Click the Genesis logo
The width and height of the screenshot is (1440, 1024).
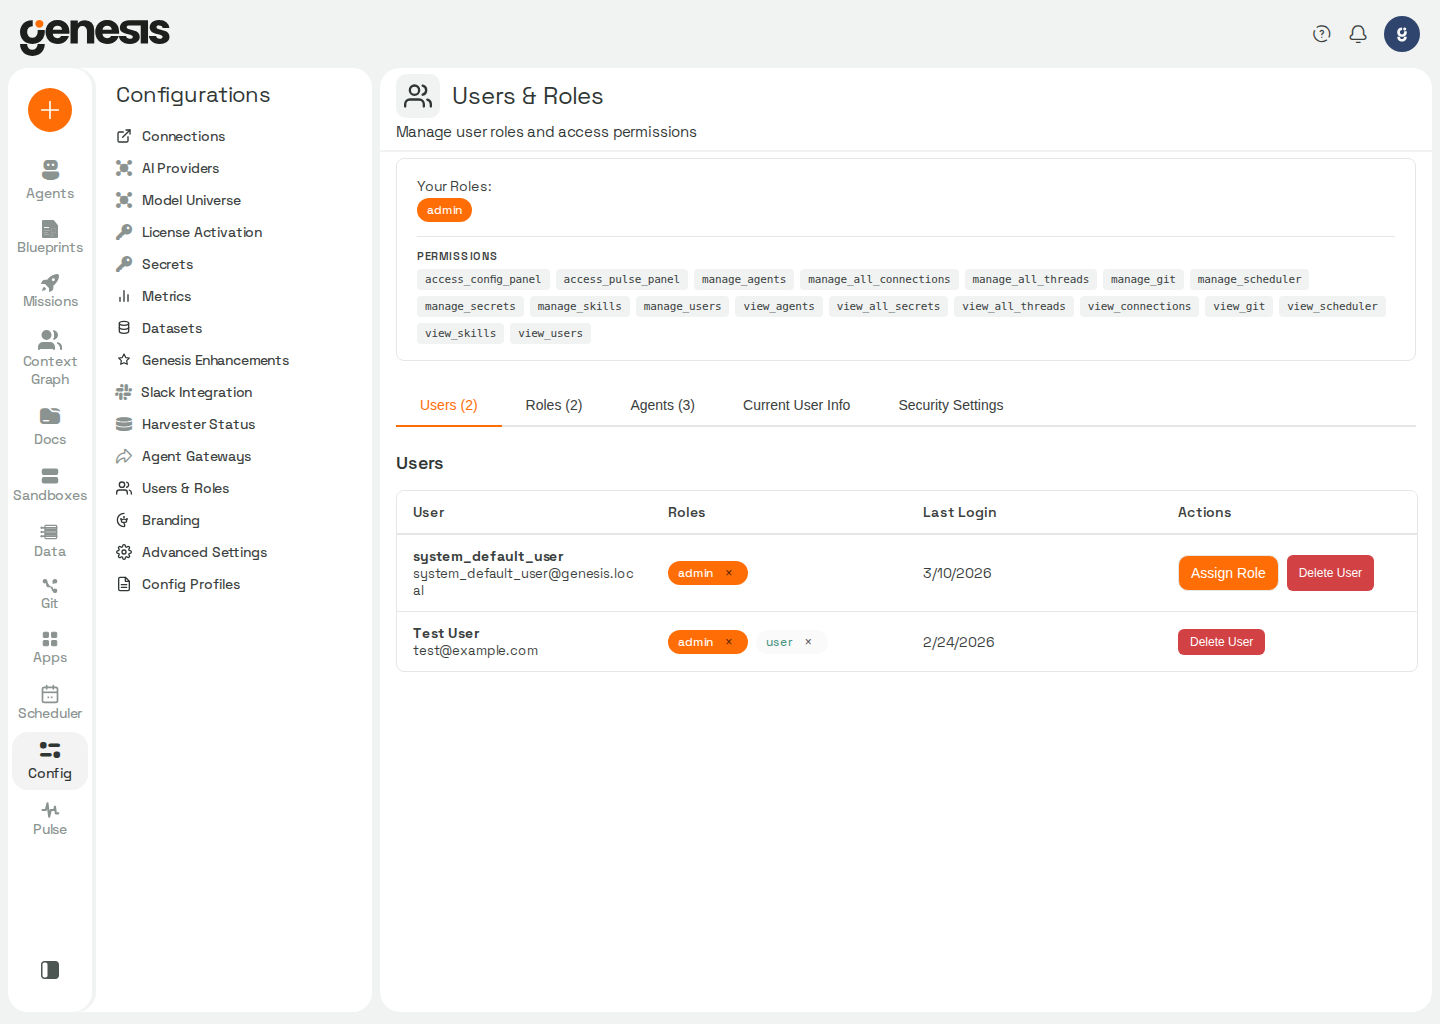click(95, 35)
